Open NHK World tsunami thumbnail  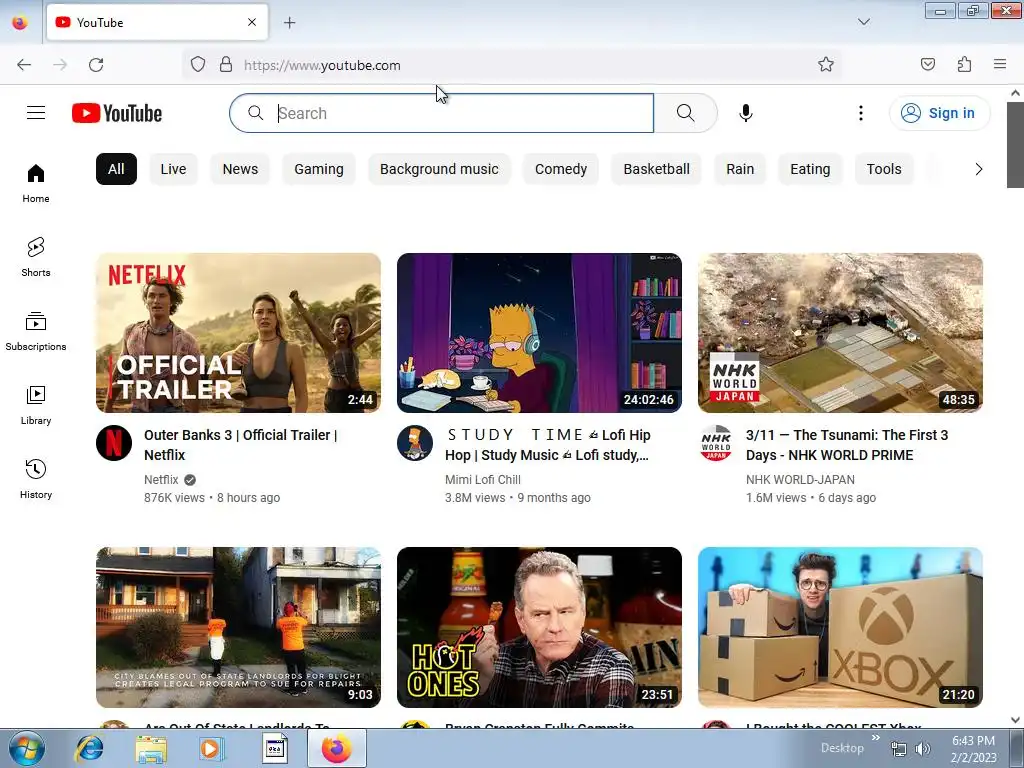pos(840,333)
